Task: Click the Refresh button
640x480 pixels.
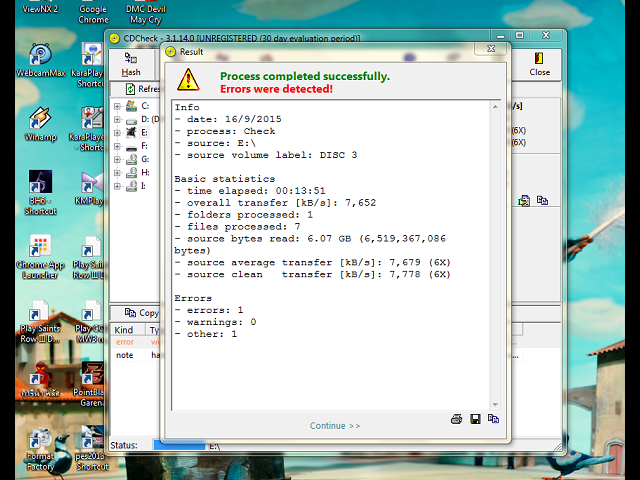Action: click(139, 89)
